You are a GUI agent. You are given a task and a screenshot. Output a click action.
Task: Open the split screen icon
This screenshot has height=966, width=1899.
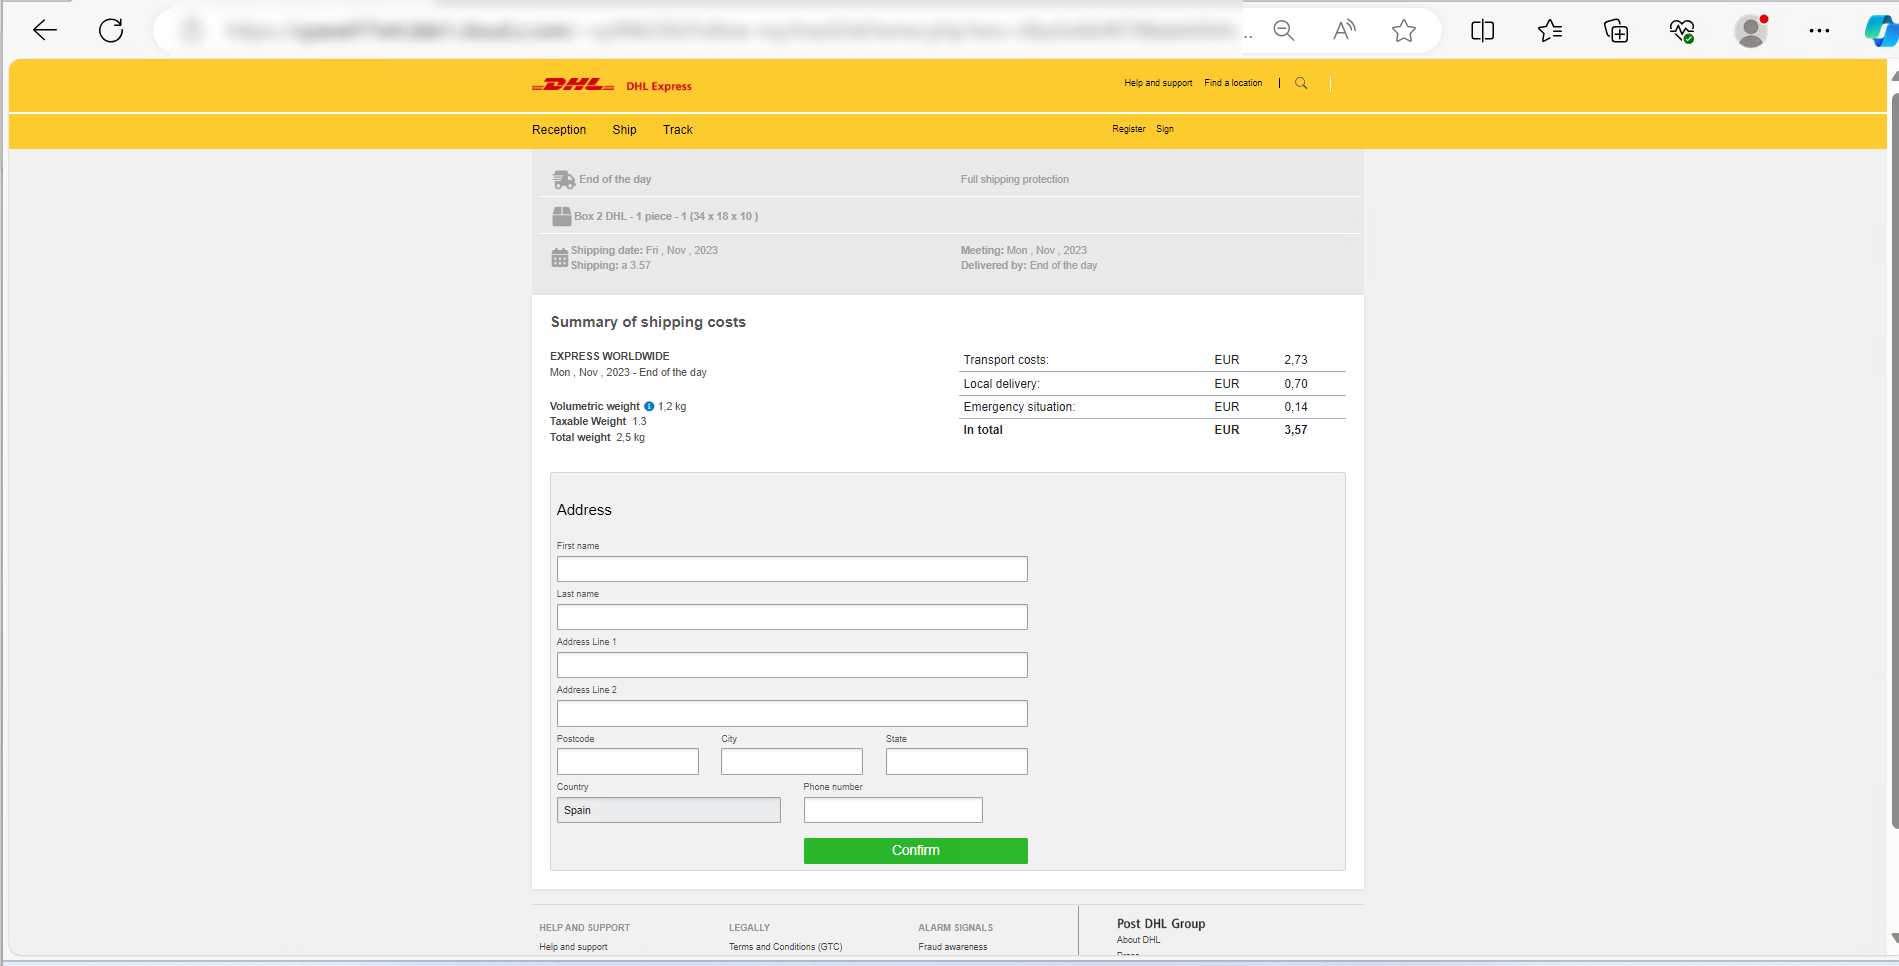coord(1482,31)
